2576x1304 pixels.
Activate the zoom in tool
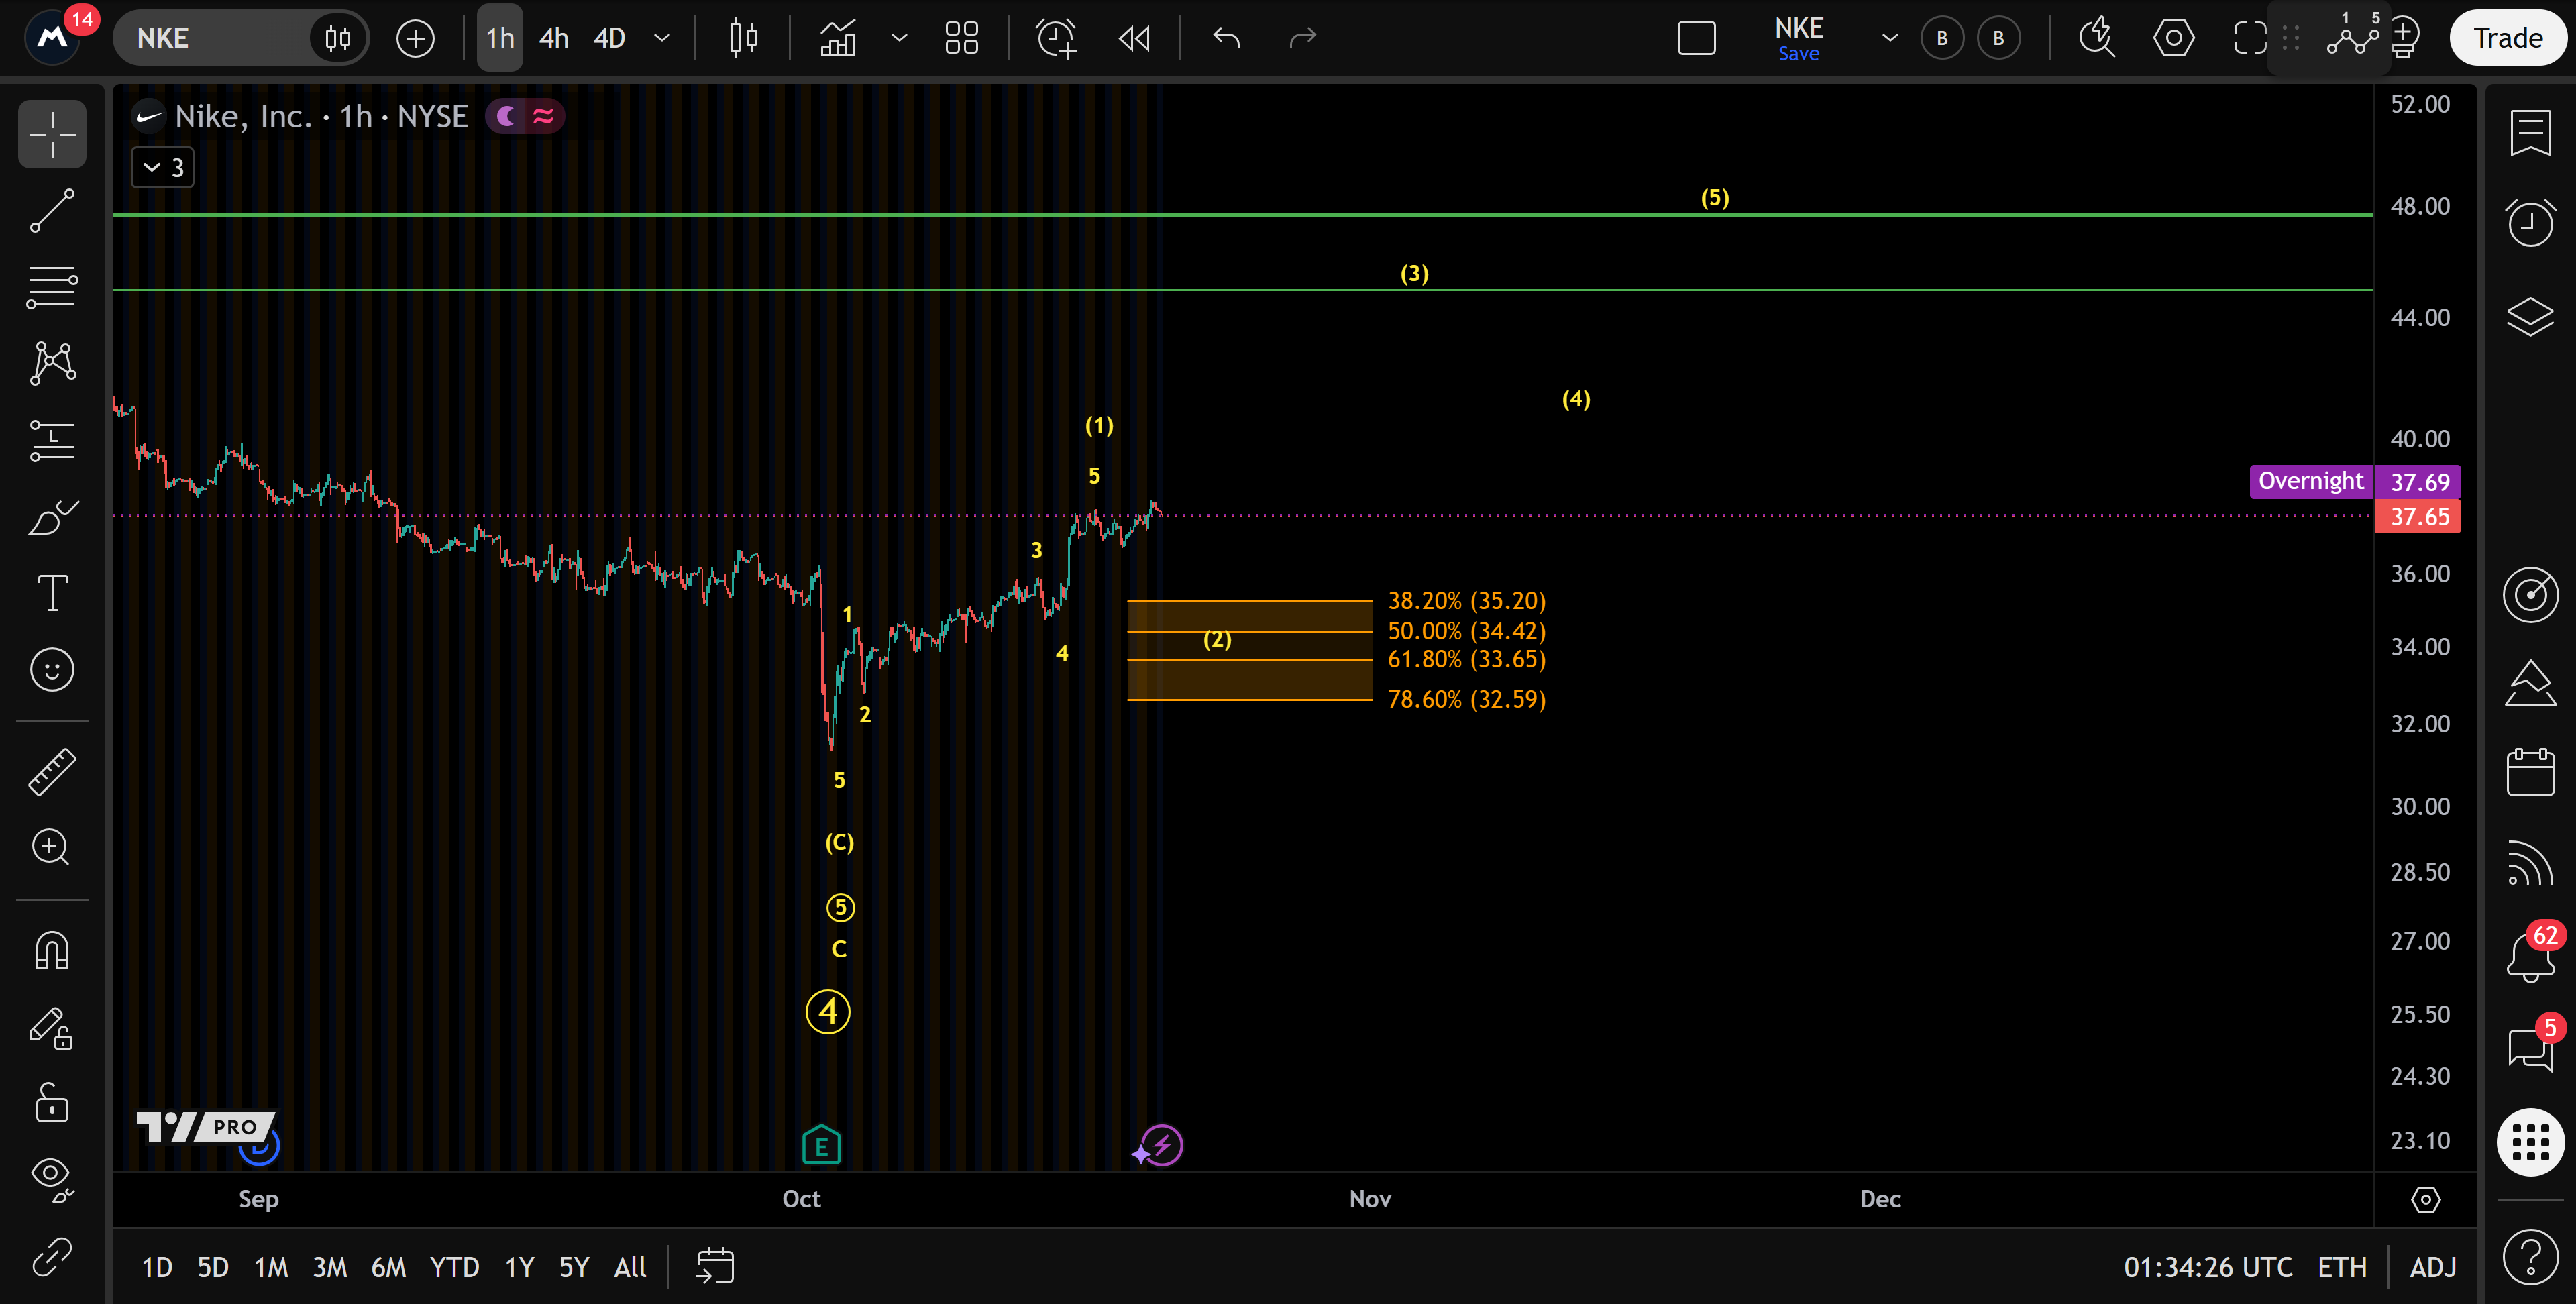click(52, 847)
